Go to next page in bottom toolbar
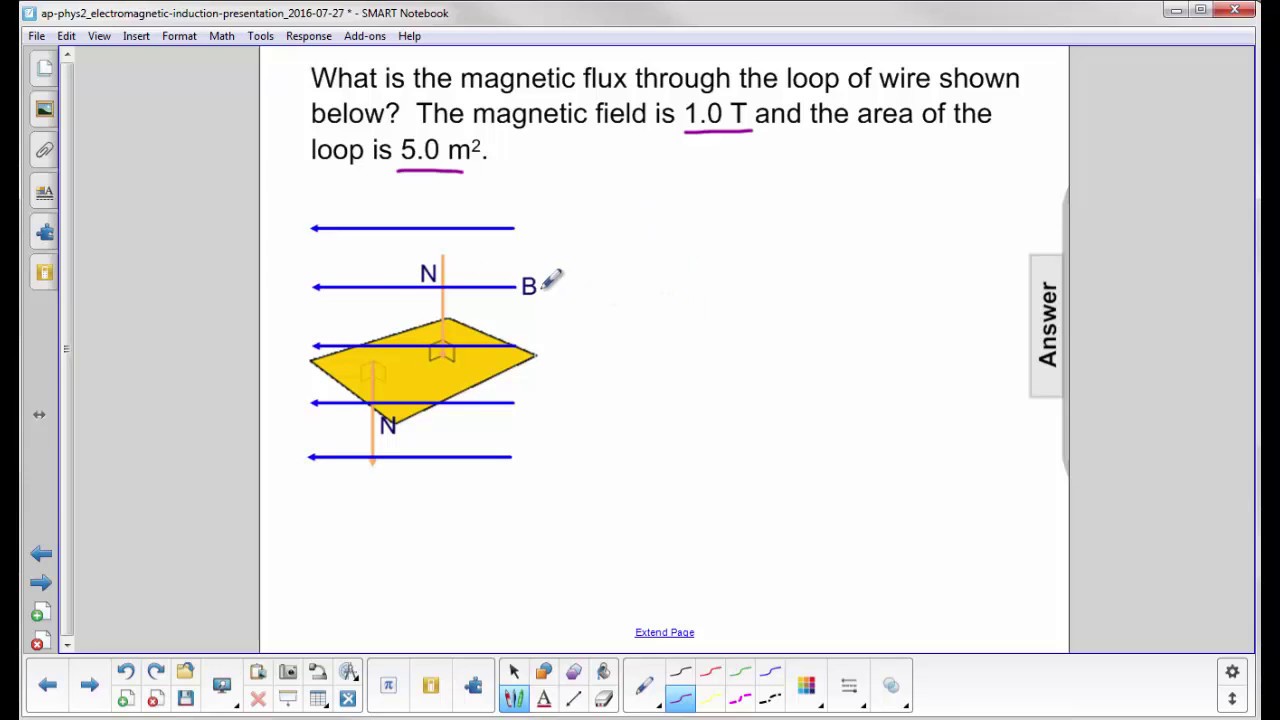The width and height of the screenshot is (1280, 720). (x=89, y=685)
